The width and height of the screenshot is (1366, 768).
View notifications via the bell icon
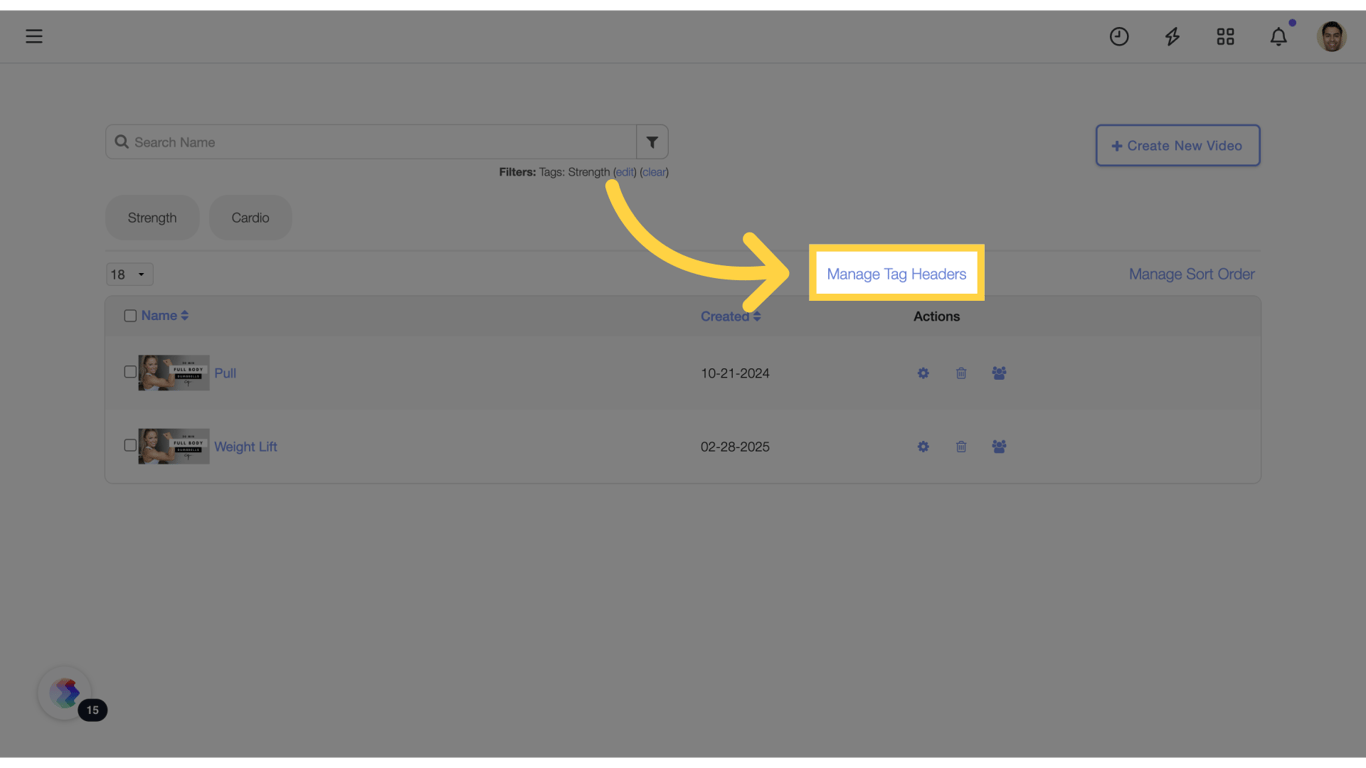[1278, 36]
